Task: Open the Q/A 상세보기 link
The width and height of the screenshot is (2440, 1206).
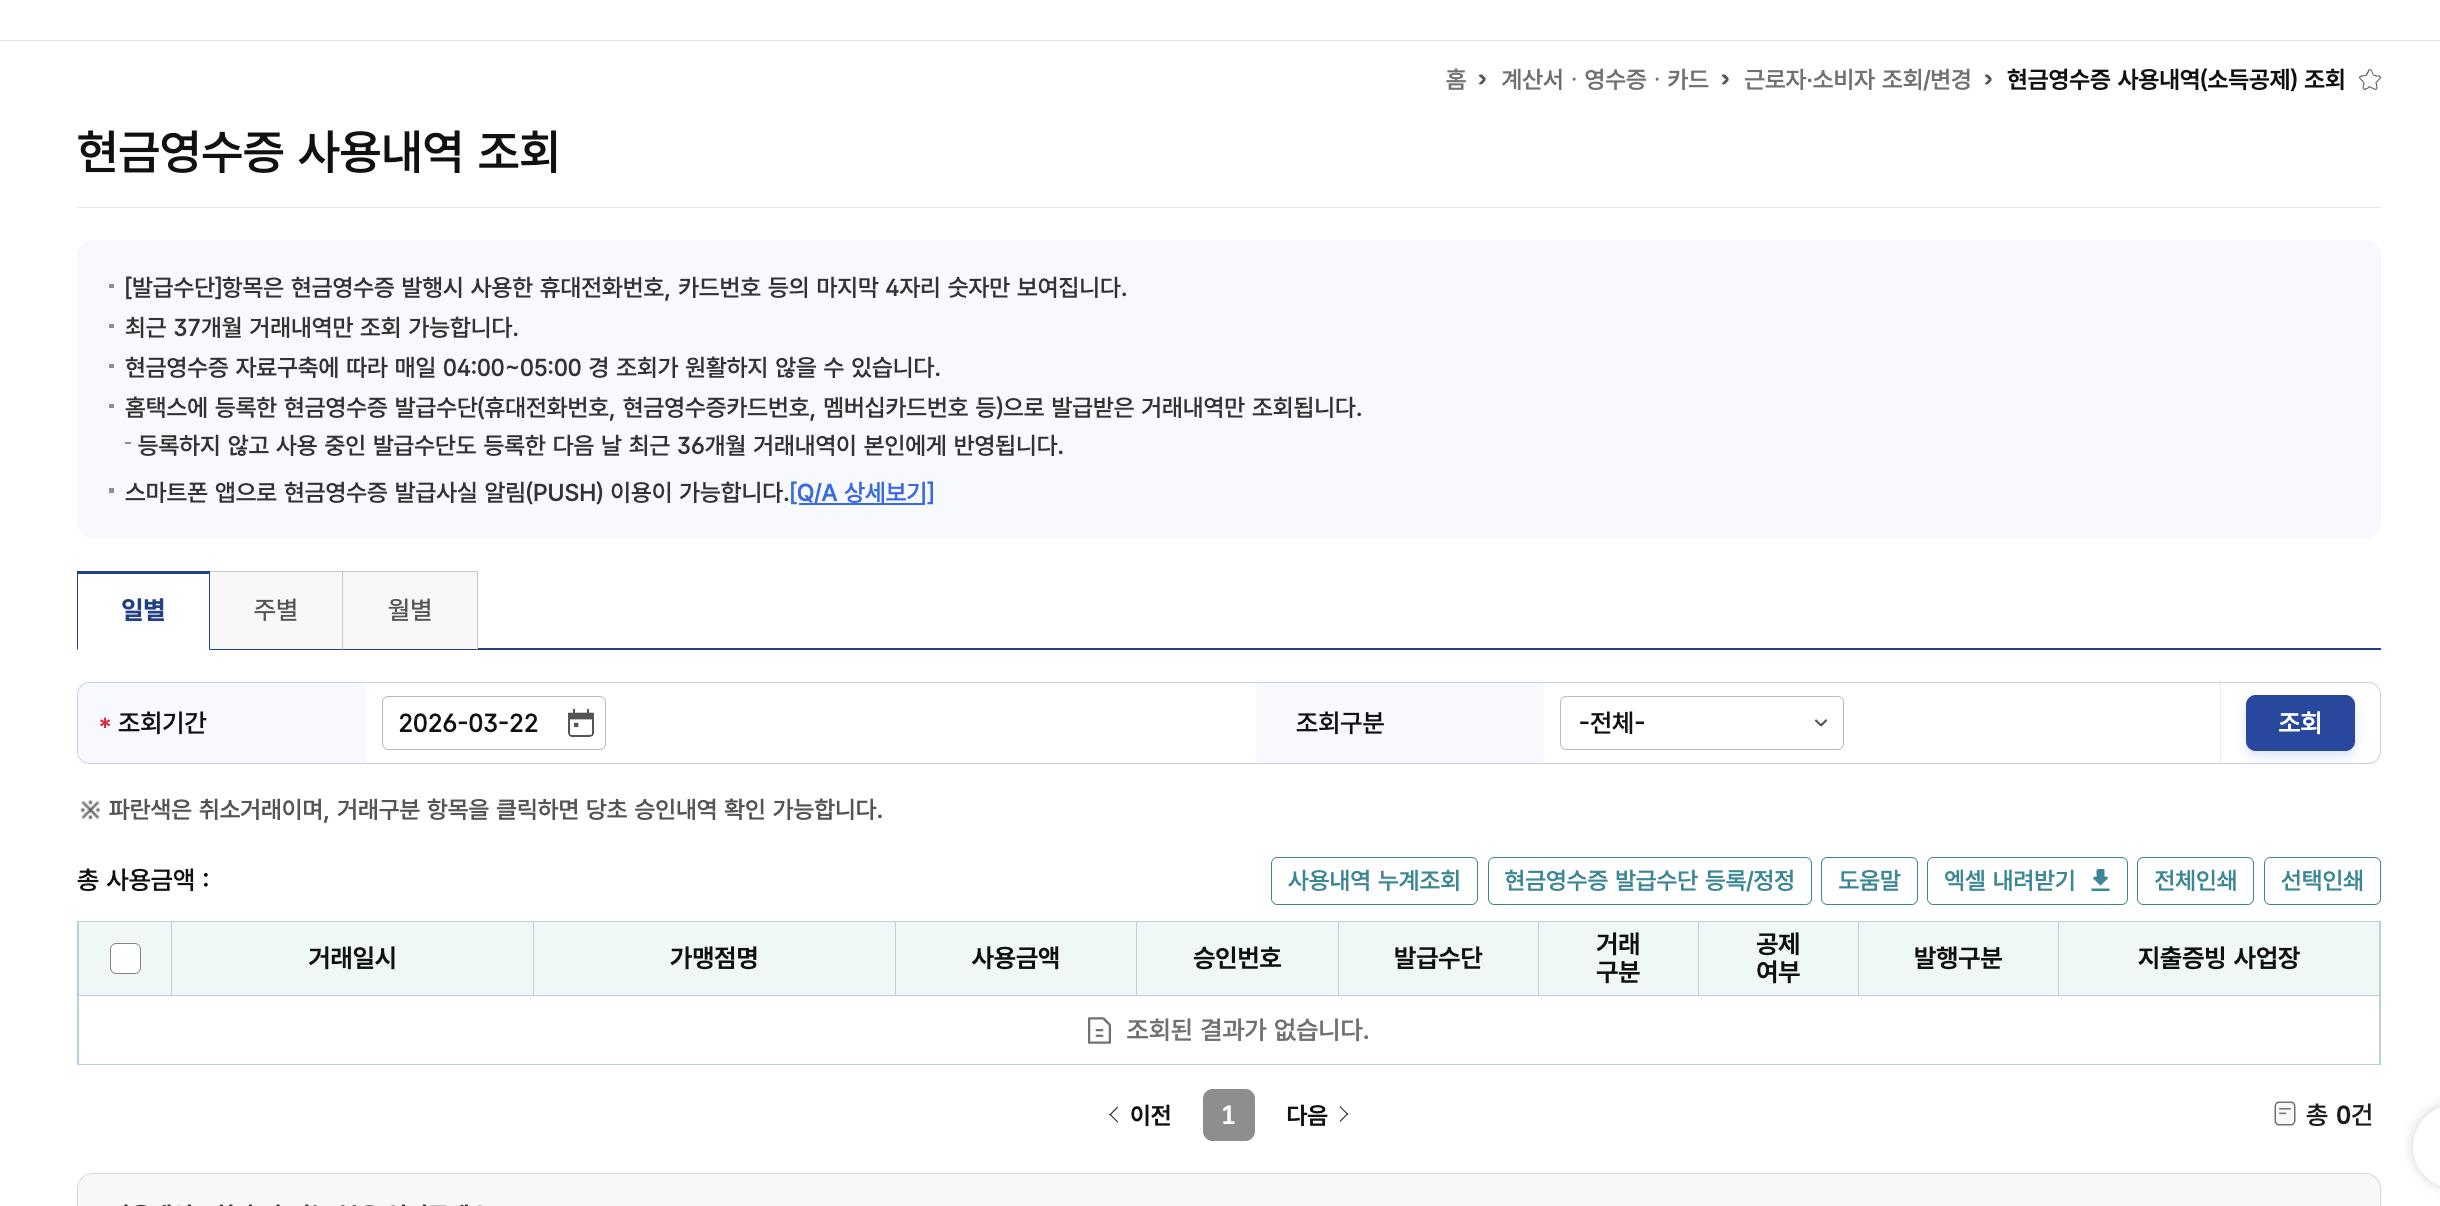Action: [x=861, y=492]
